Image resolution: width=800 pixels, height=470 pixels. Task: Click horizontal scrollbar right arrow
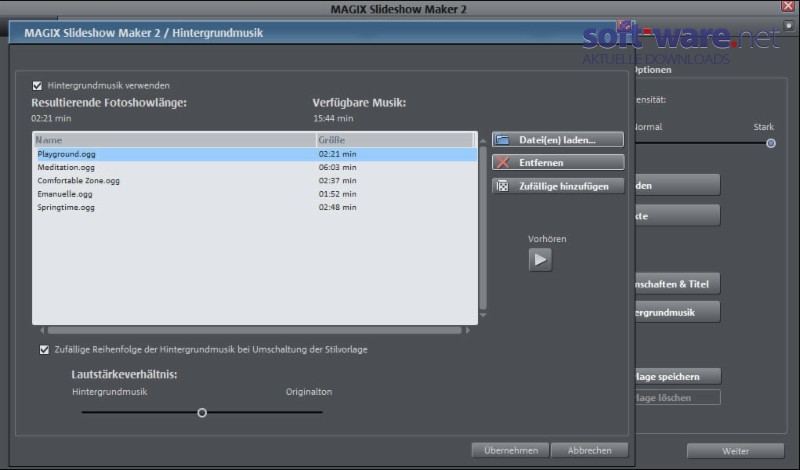point(467,330)
